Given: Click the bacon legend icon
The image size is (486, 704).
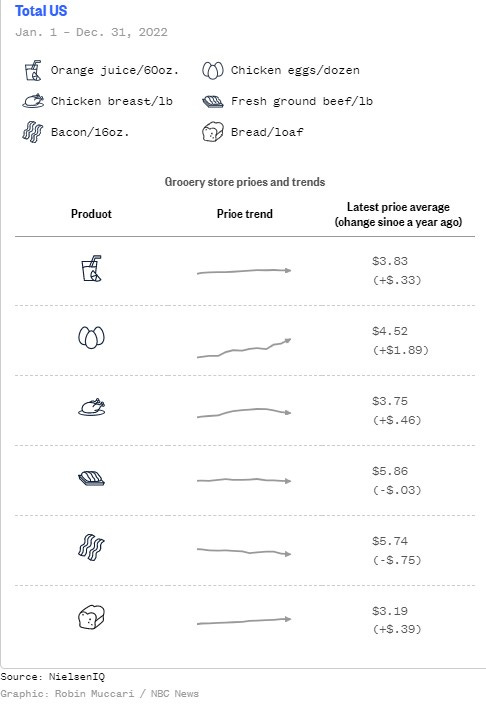Looking at the screenshot, I should pyautogui.click(x=33, y=132).
